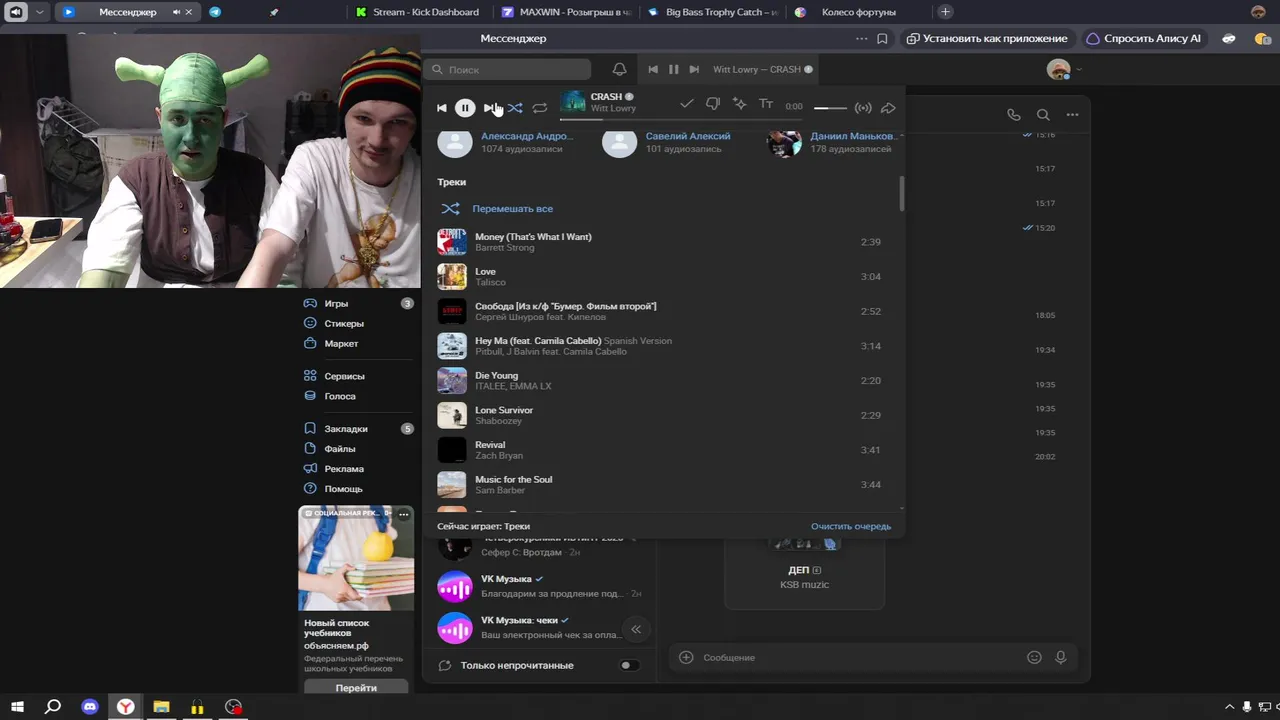Record a voice message with microphone icon
The width and height of the screenshot is (1280, 720).
[1061, 657]
